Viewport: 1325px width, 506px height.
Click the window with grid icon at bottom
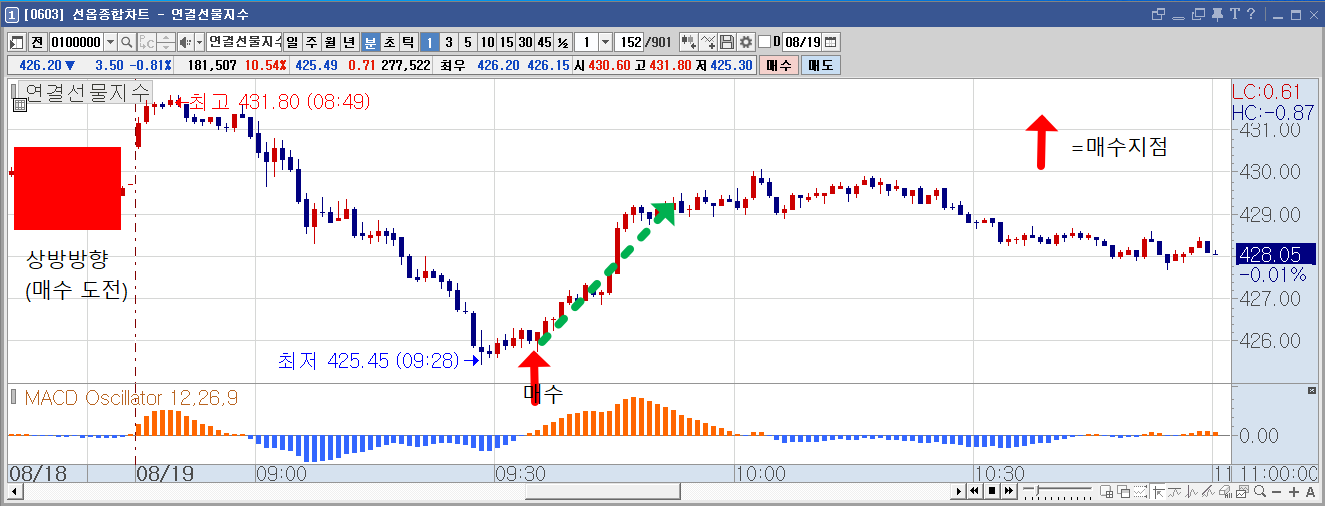[x=1107, y=491]
